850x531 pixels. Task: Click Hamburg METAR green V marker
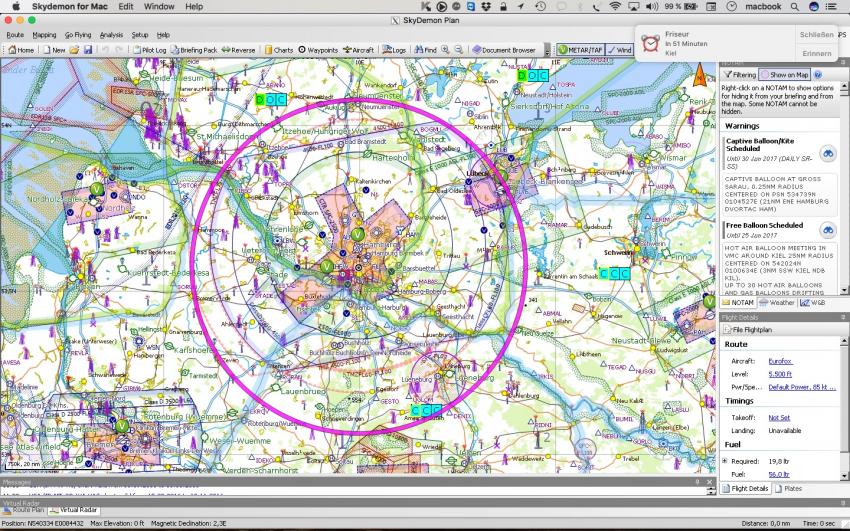[x=357, y=235]
